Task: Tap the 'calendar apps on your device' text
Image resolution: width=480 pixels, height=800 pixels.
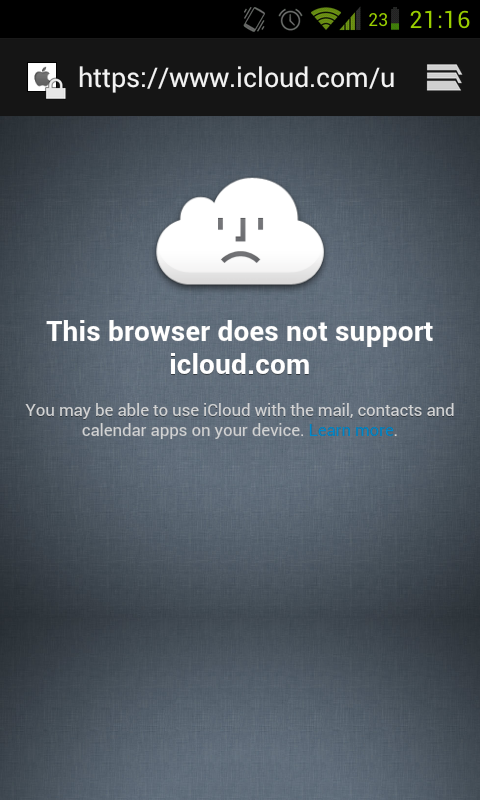Action: pos(193,431)
